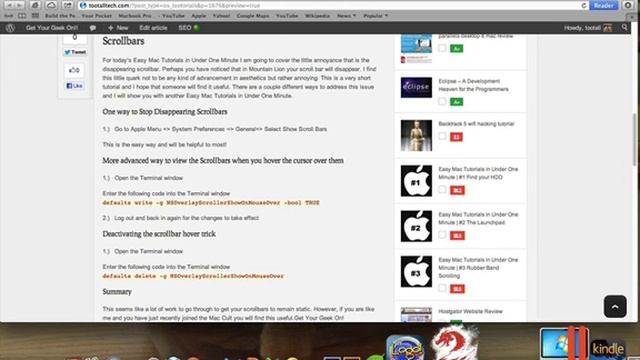The width and height of the screenshot is (640, 360).
Task: Open the round blue Logo app icon in the Dock
Action: tap(406, 347)
